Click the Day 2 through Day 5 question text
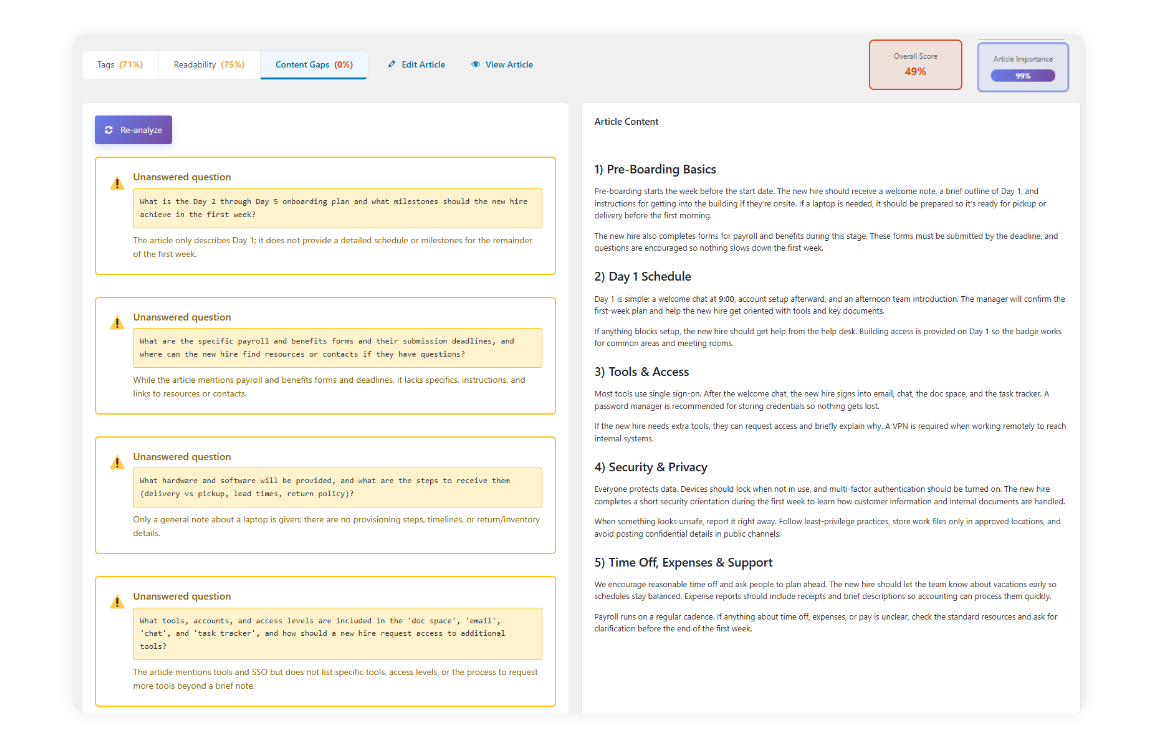The width and height of the screenshot is (1157, 747). pos(333,207)
